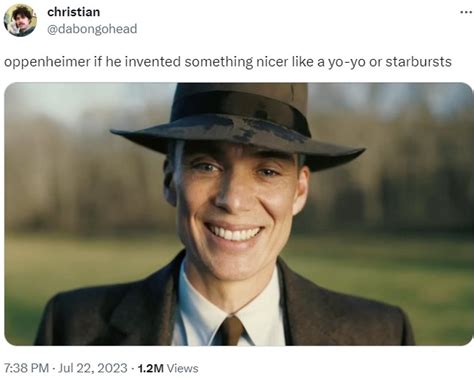
Task: Click the word Views in the footer
Action: [x=182, y=368]
